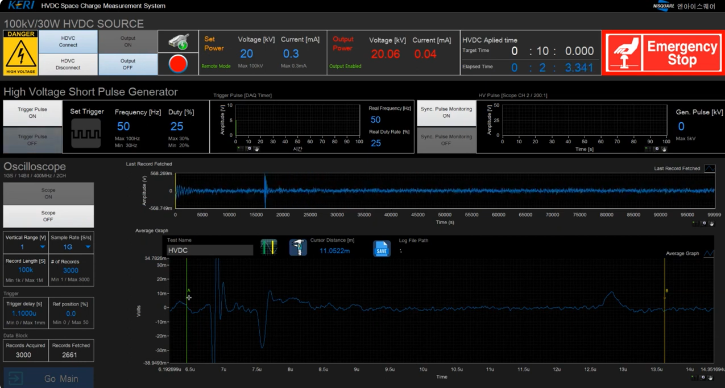Select yellow cursor in Last Record Fetched graph
This screenshot has height=388, width=725.
(x=175, y=191)
